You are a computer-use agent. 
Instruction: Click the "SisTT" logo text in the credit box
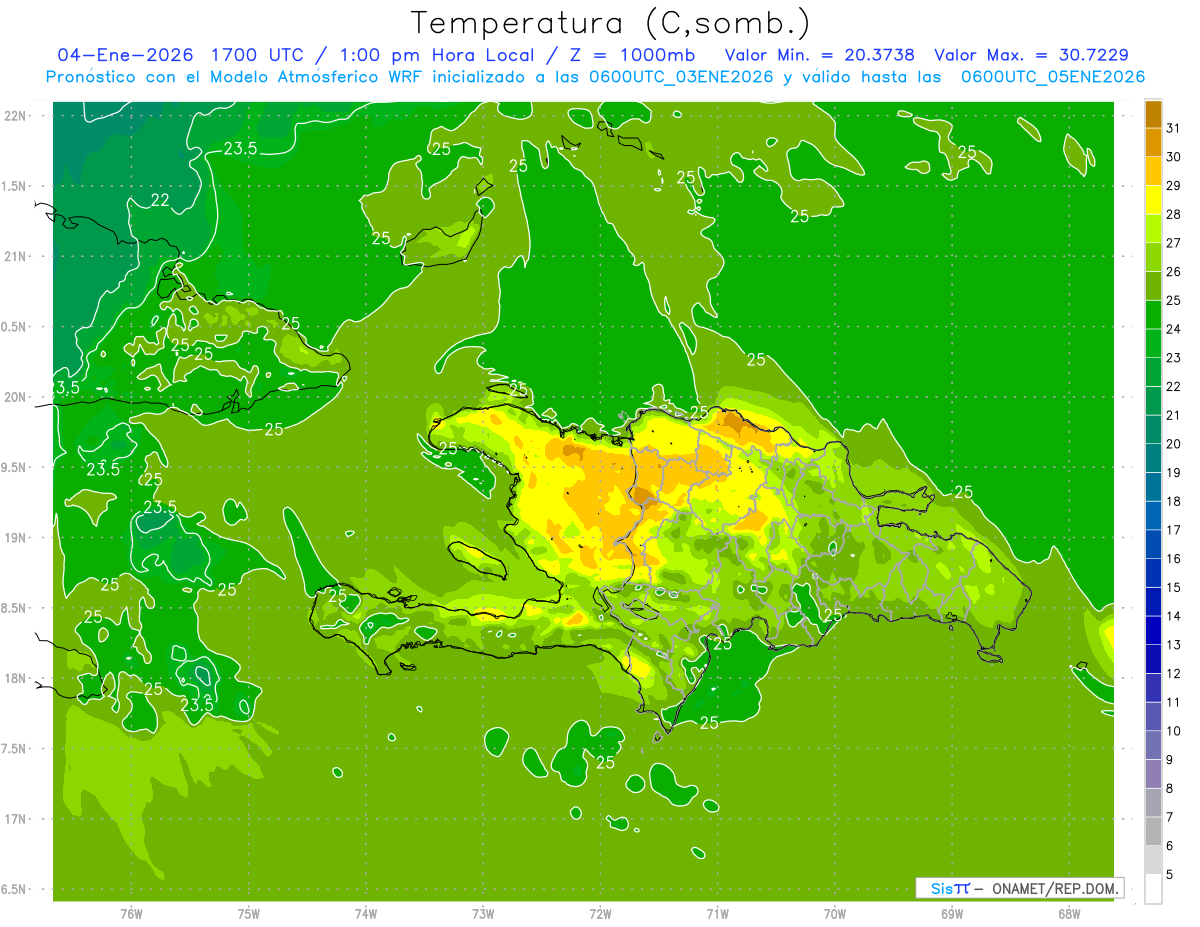pyautogui.click(x=950, y=888)
